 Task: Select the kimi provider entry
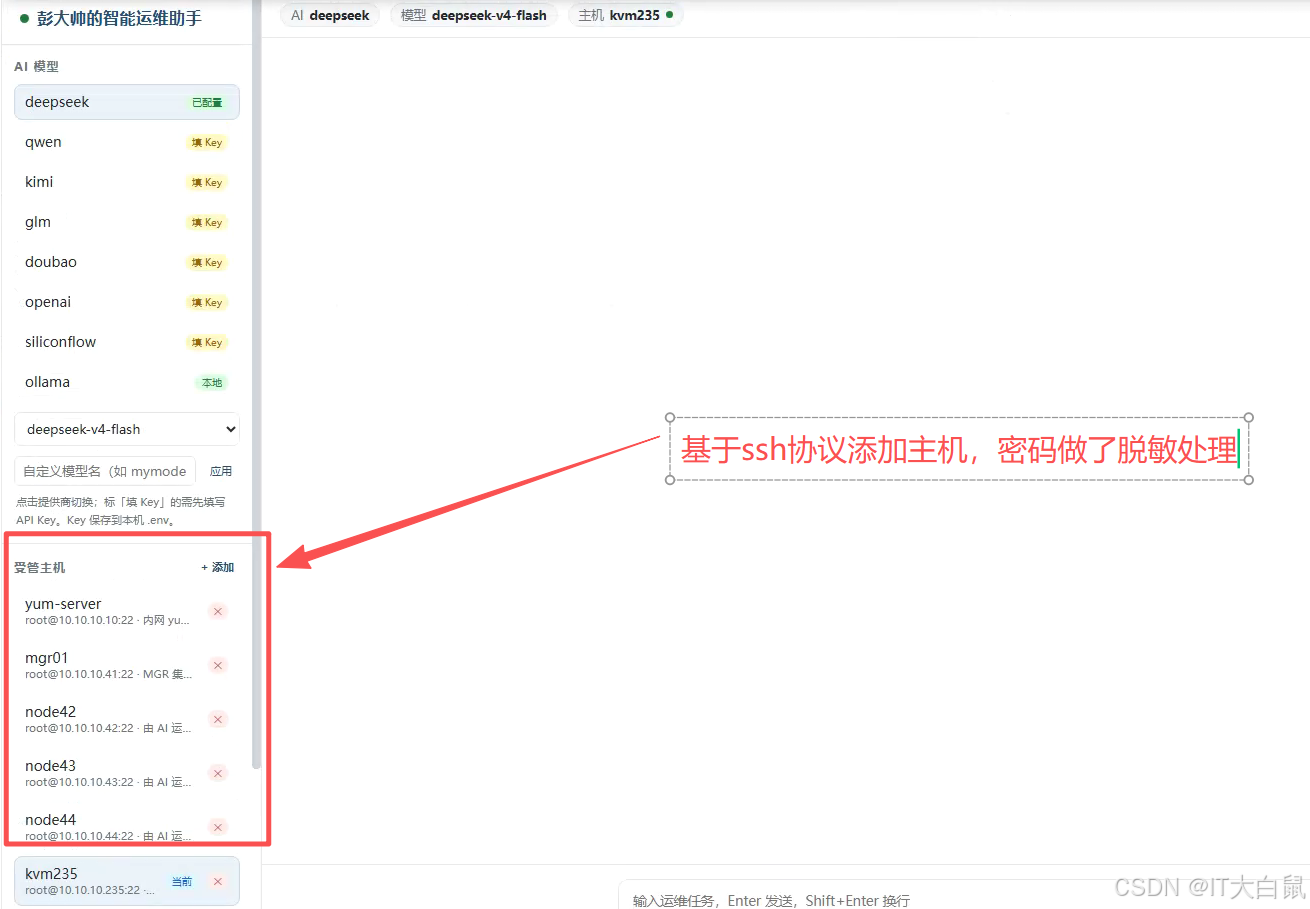pos(127,182)
